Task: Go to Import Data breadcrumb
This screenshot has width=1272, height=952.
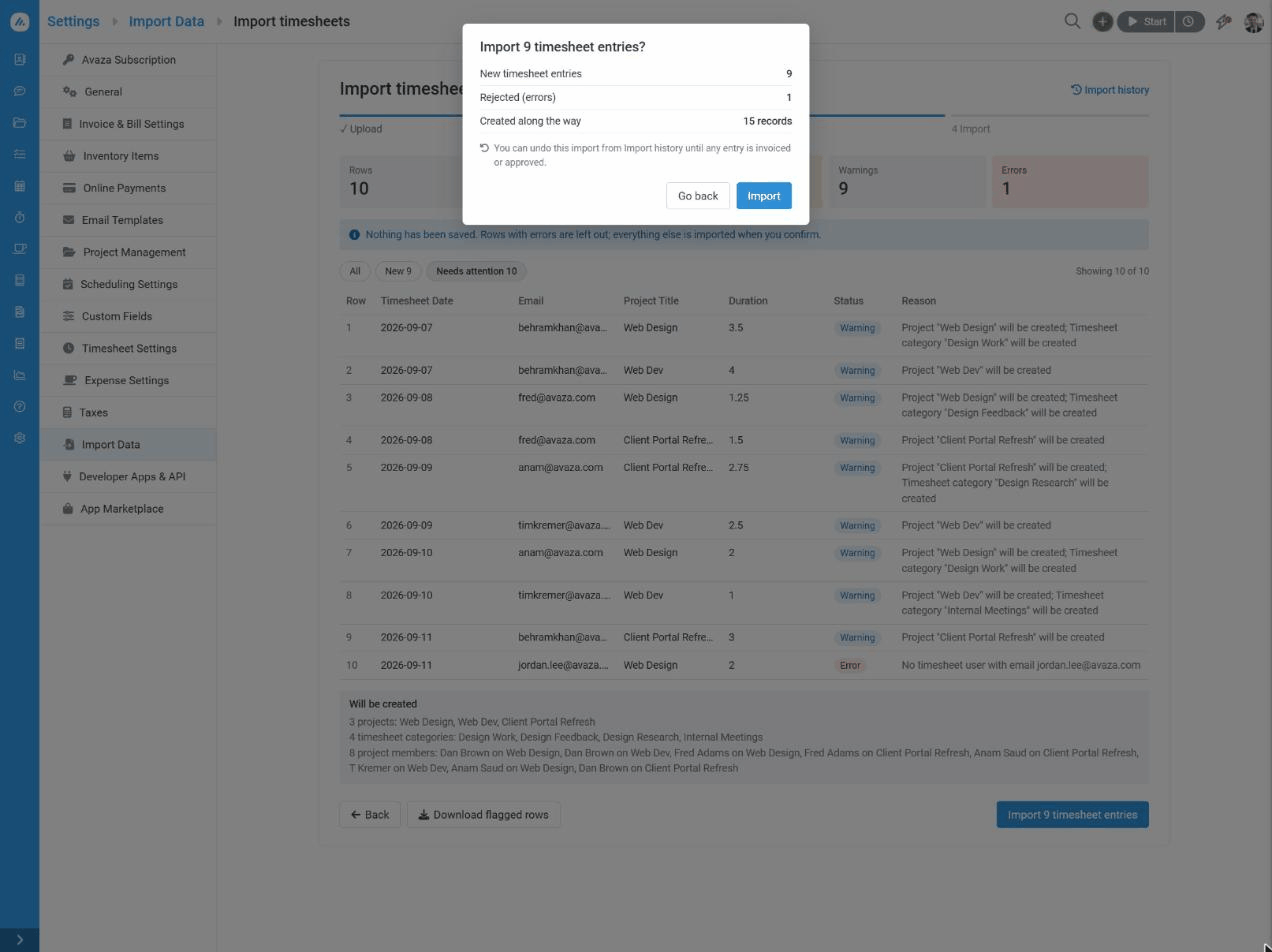Action: 166,21
